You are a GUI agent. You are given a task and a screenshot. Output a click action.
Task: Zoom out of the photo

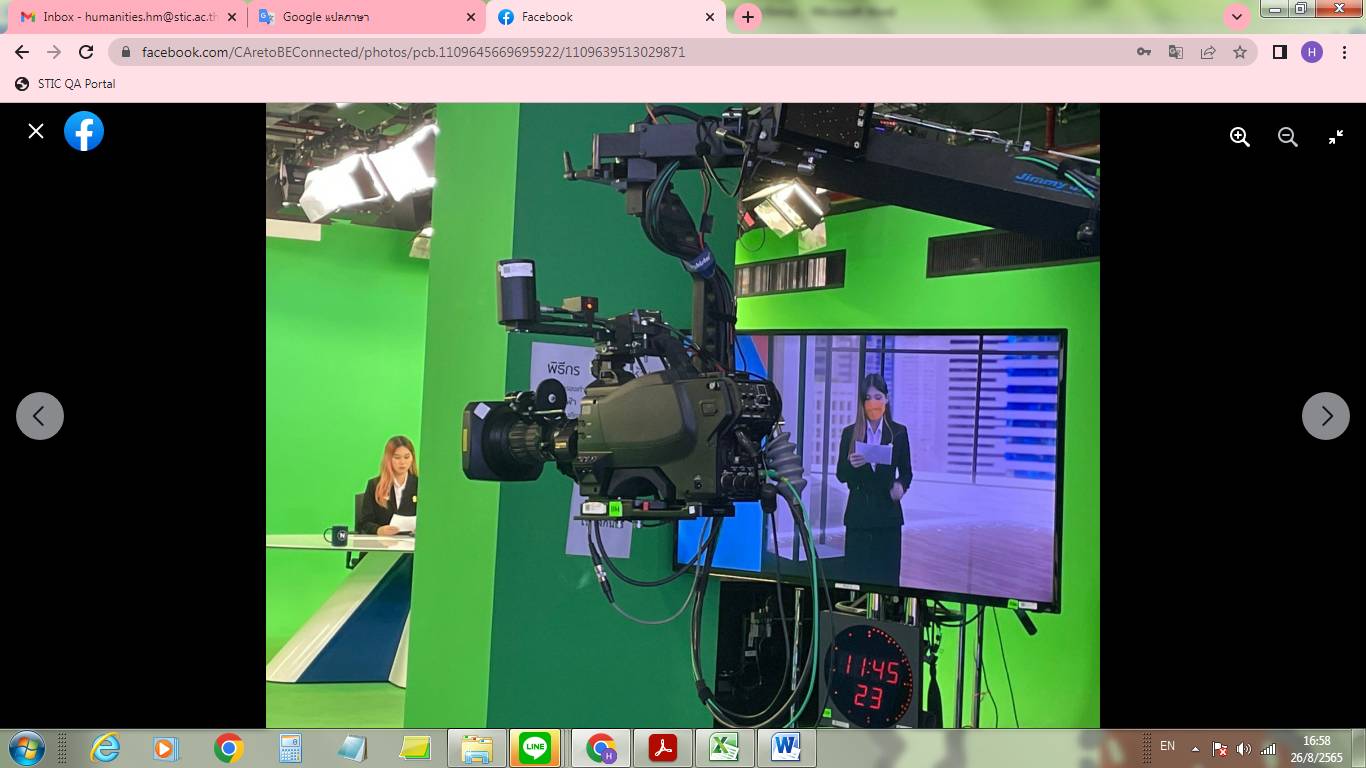pos(1288,138)
